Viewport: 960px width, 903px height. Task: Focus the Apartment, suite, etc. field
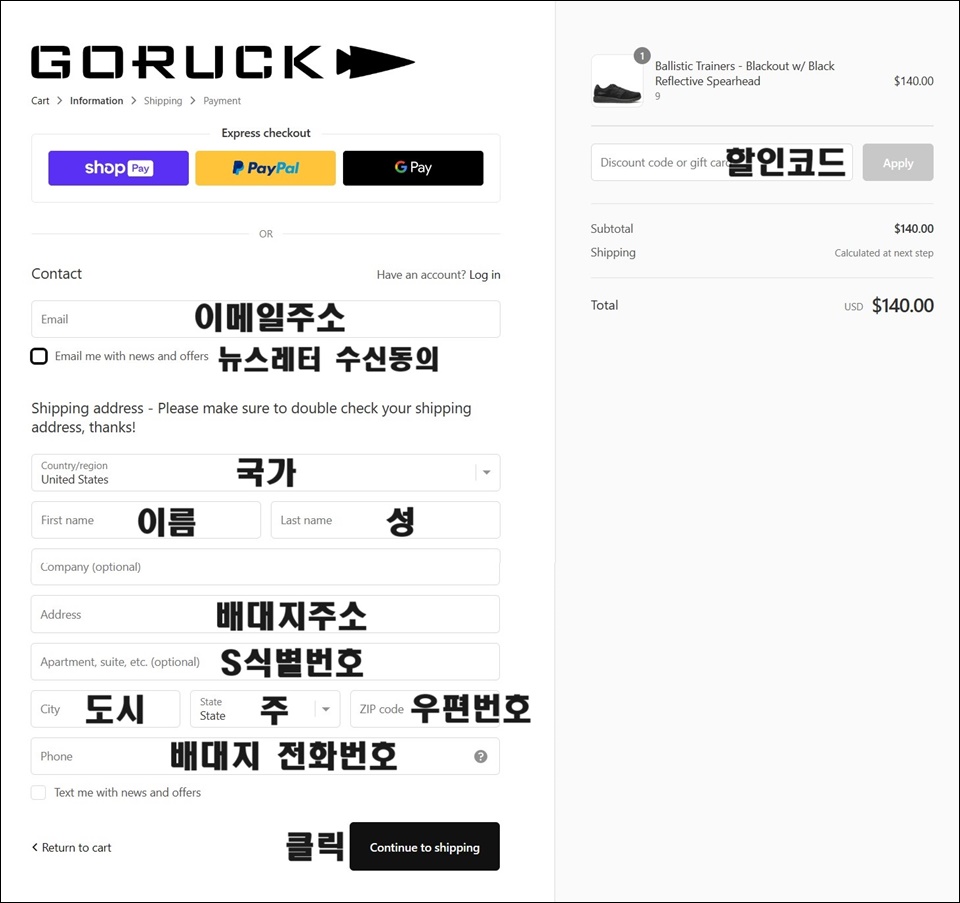(266, 662)
